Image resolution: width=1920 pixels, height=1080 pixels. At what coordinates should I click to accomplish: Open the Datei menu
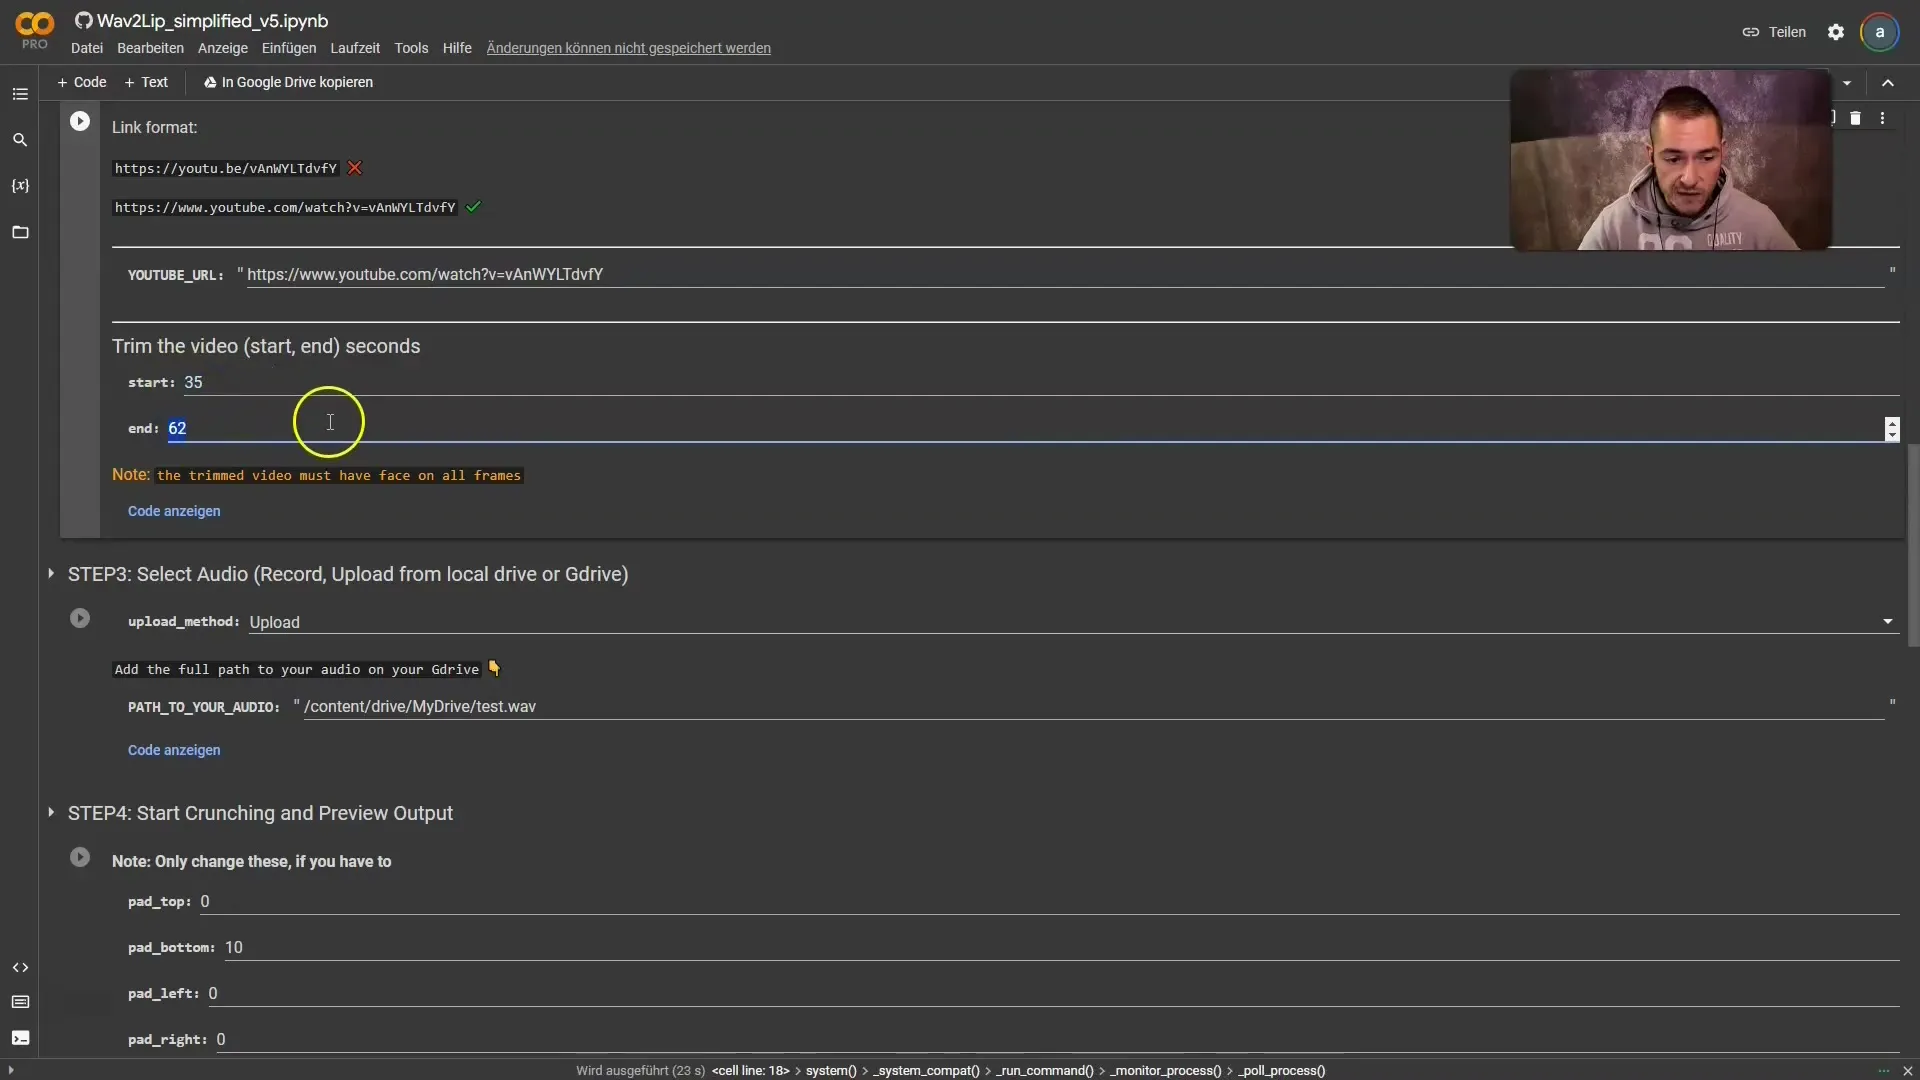[87, 48]
